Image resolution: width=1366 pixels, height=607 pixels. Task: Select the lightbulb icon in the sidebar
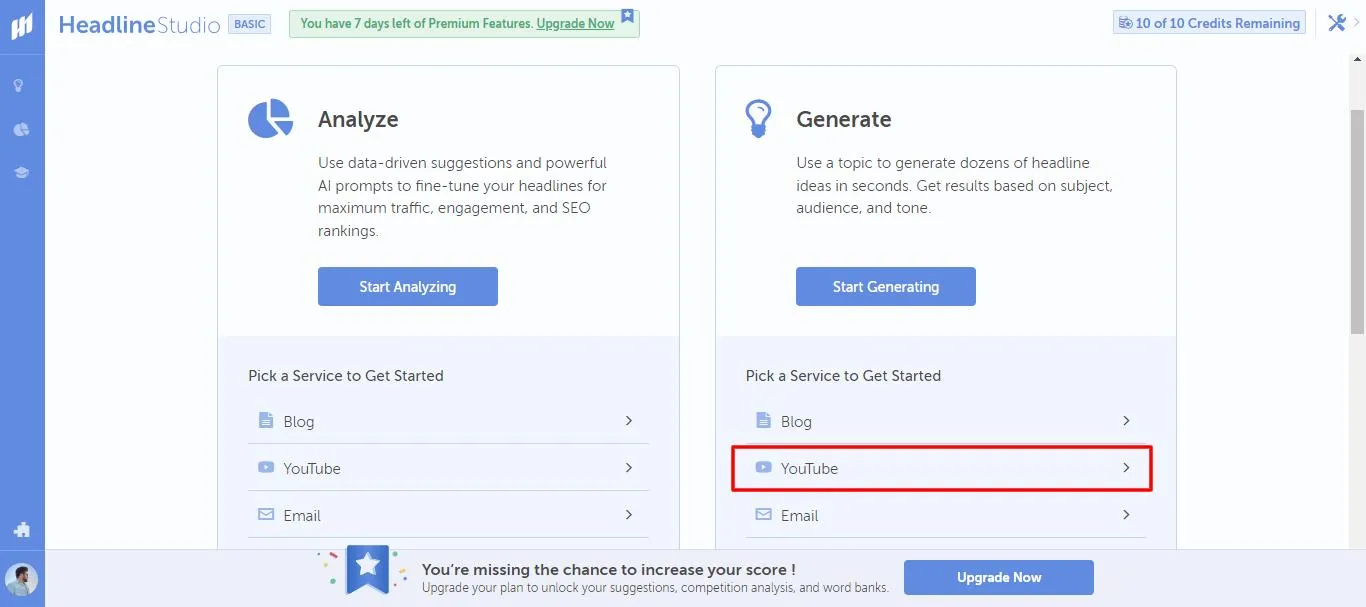(x=21, y=85)
